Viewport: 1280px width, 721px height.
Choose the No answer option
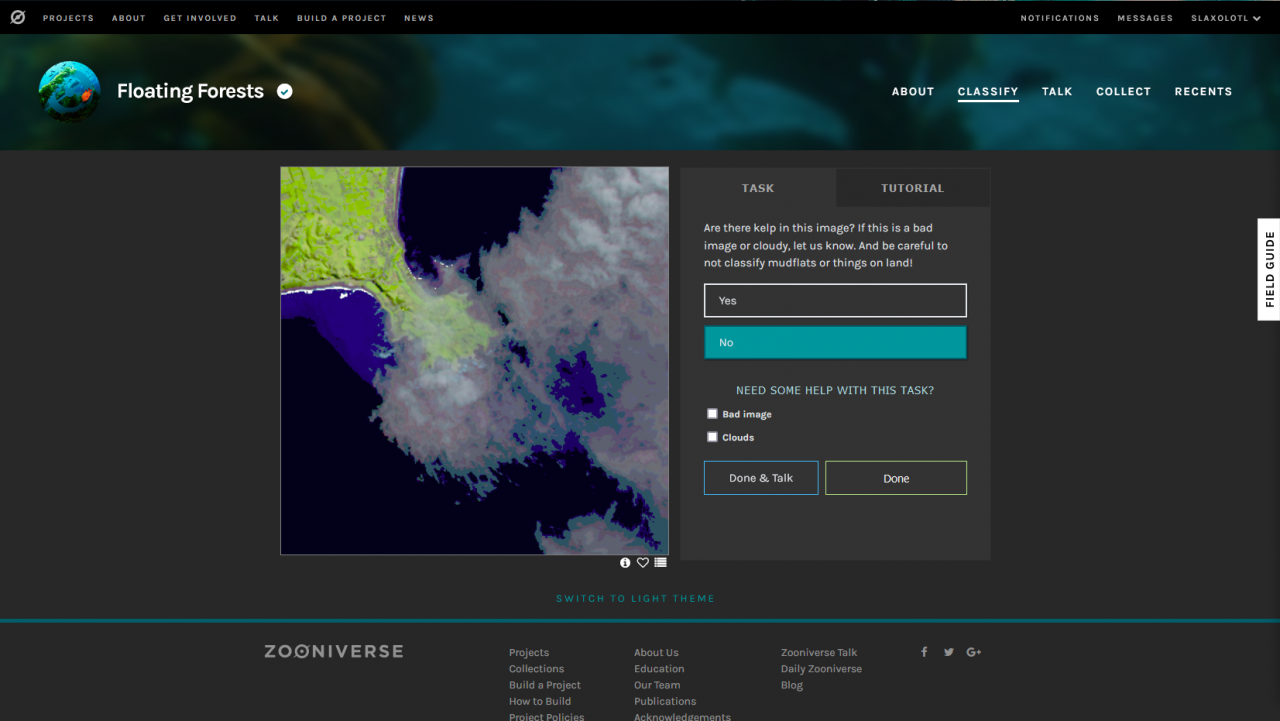coord(835,342)
